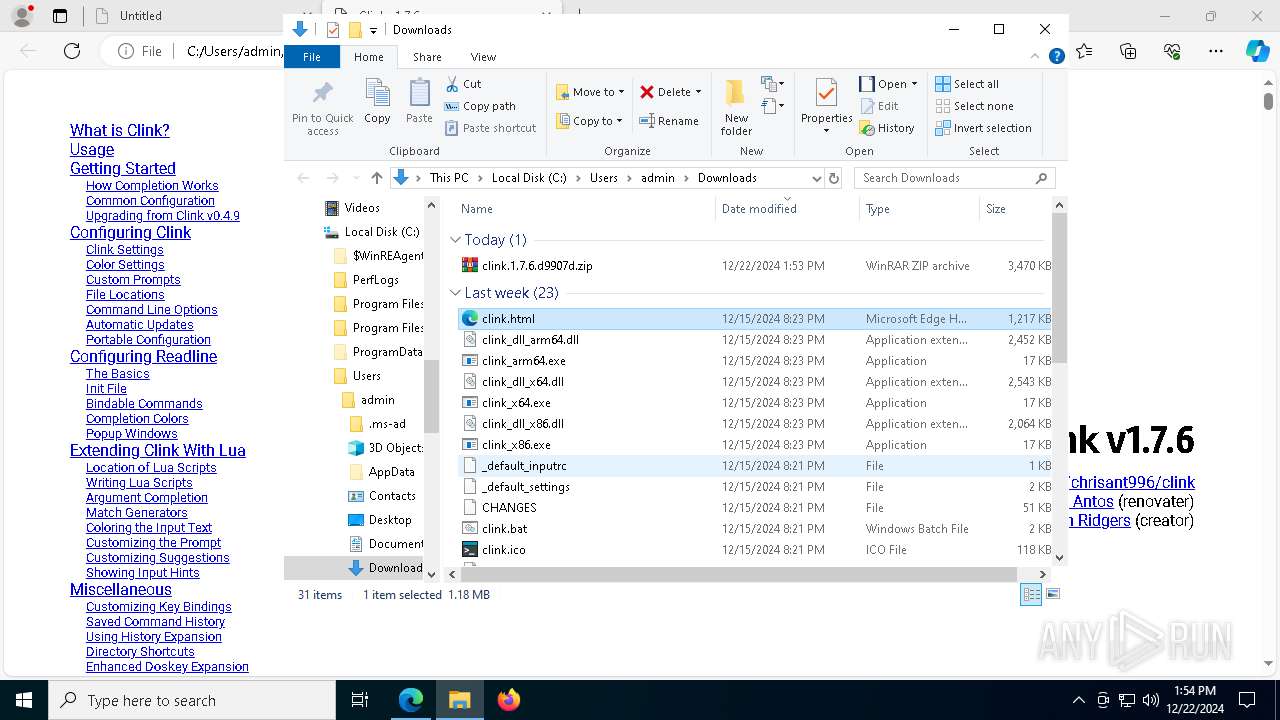
Task: Open Task View on taskbar
Action: [360, 700]
